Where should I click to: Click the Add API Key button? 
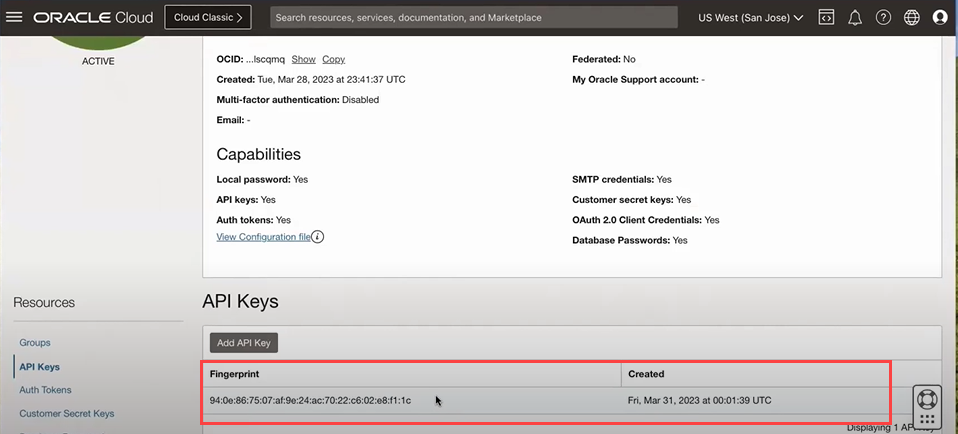tap(244, 343)
